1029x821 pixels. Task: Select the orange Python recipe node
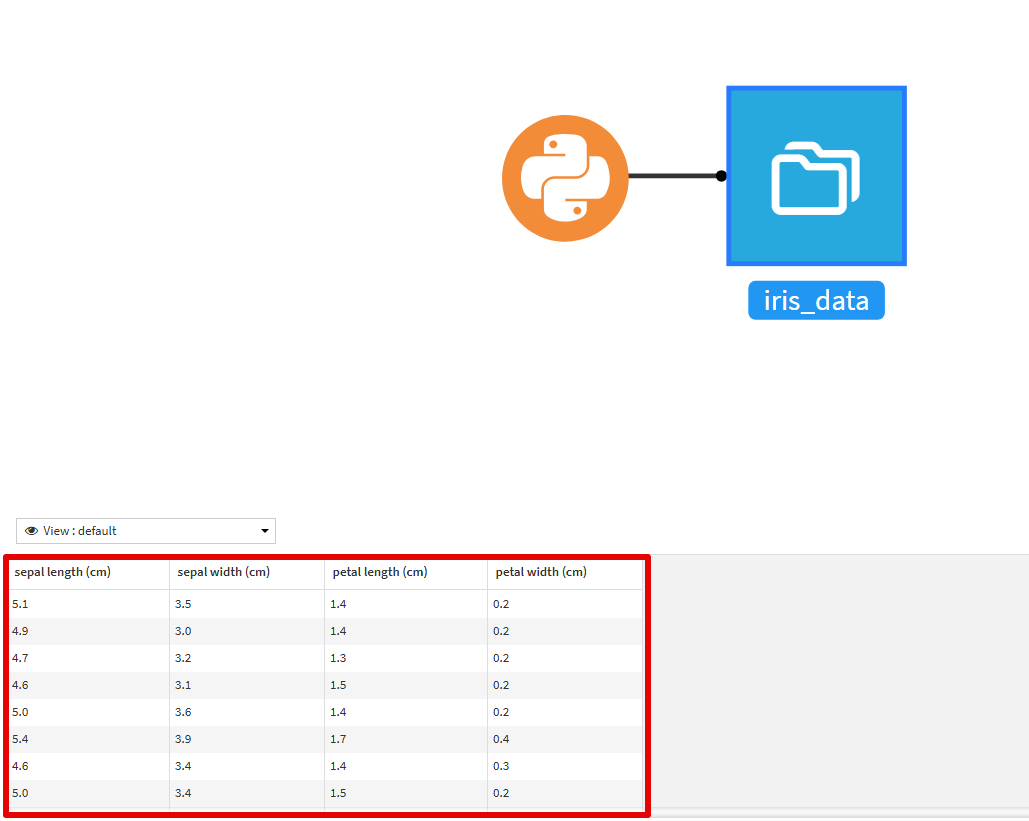click(x=565, y=178)
